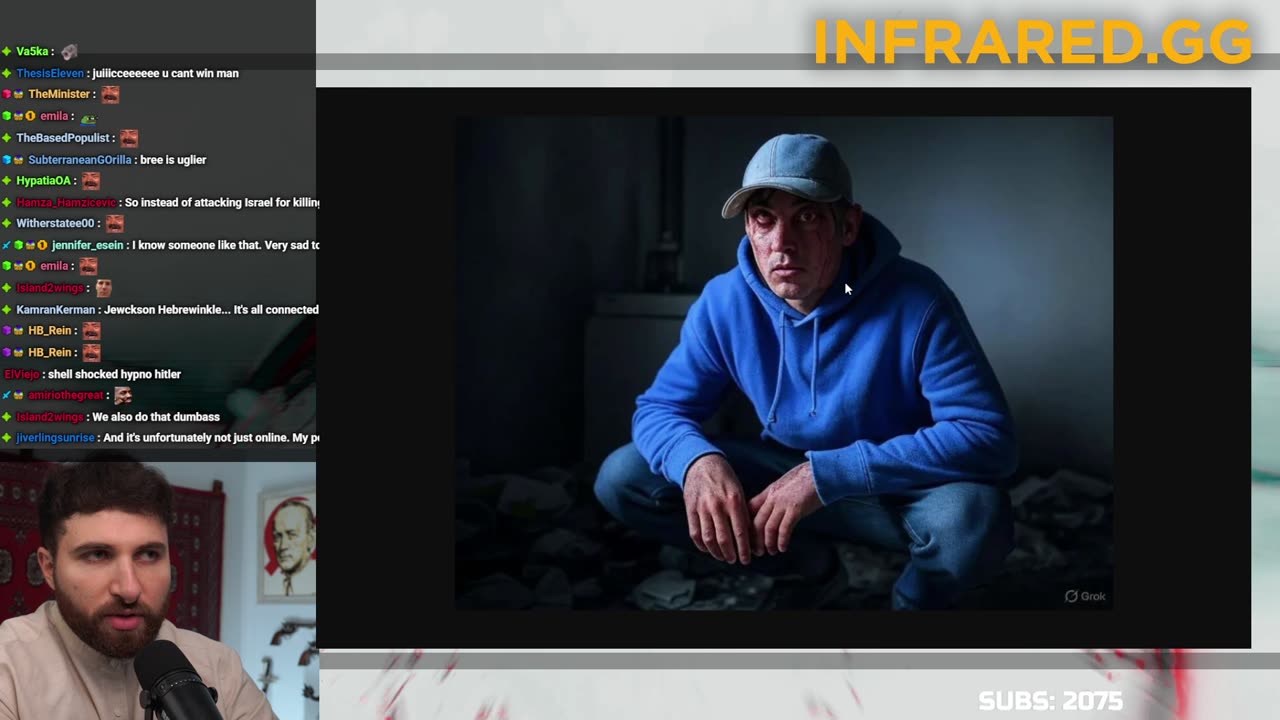Click the ElViejo username
The height and width of the screenshot is (720, 1280).
click(x=22, y=374)
